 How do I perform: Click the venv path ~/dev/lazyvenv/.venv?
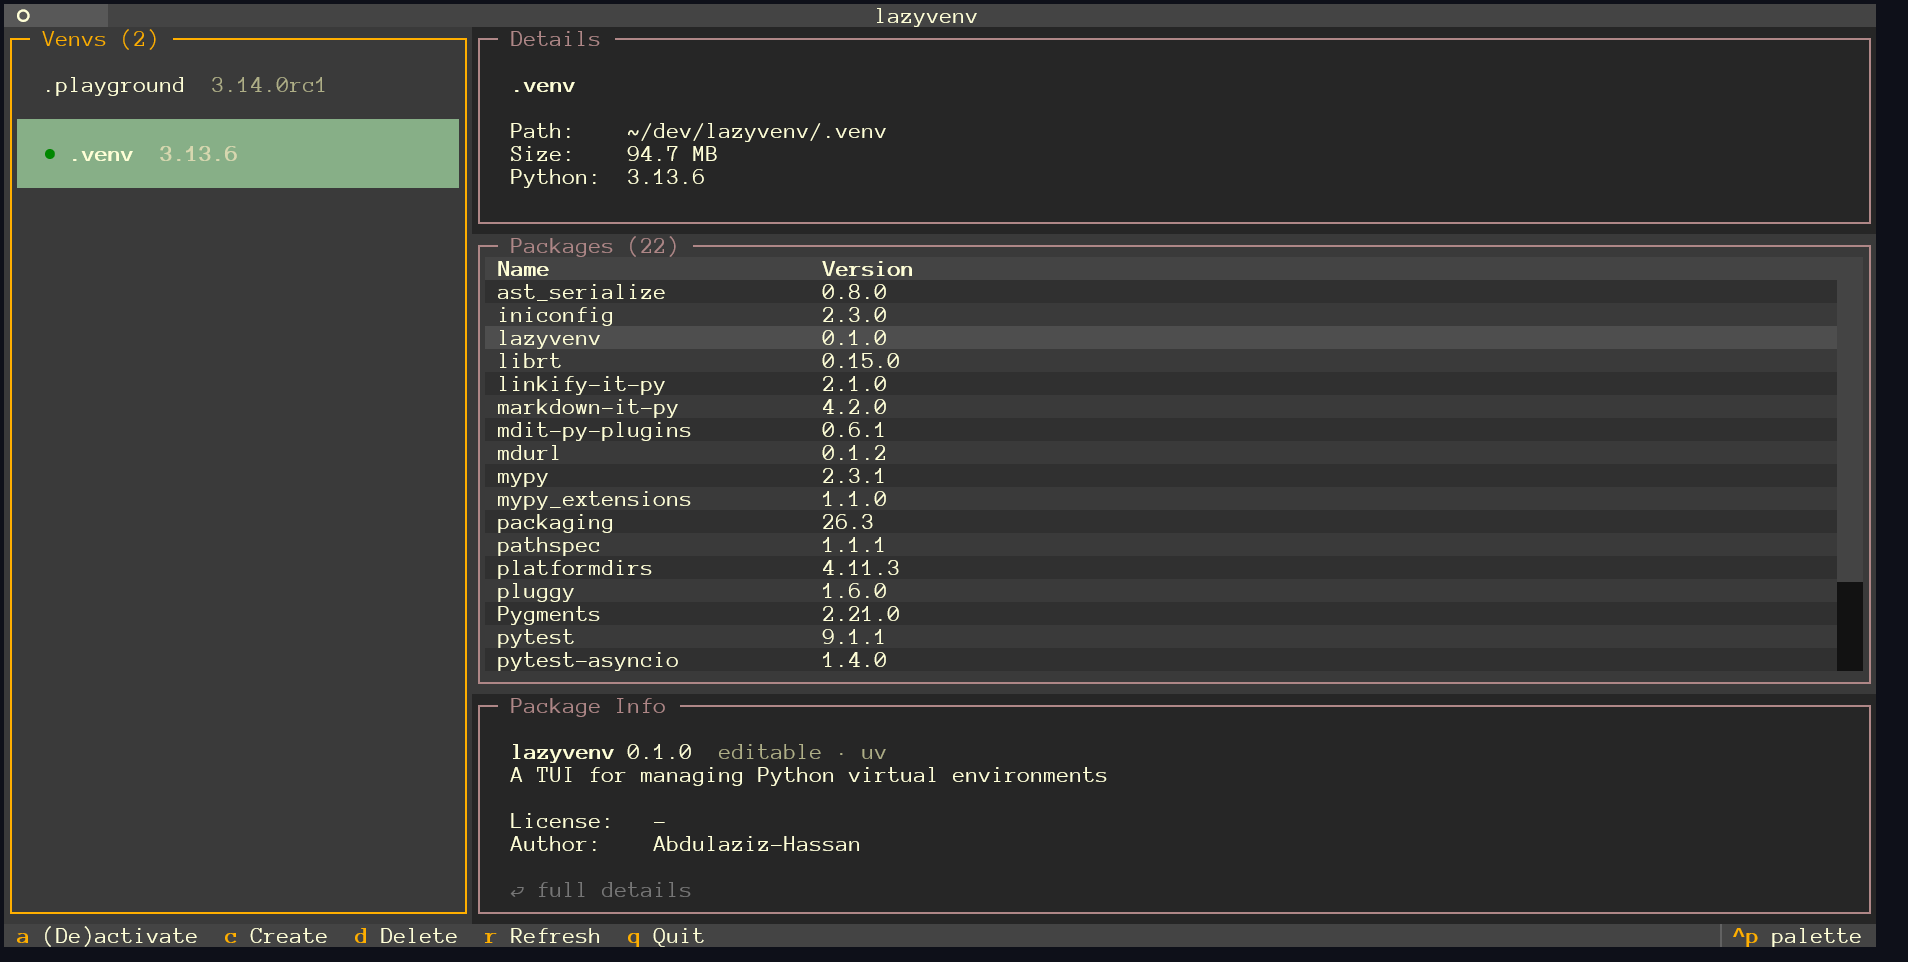756,131
